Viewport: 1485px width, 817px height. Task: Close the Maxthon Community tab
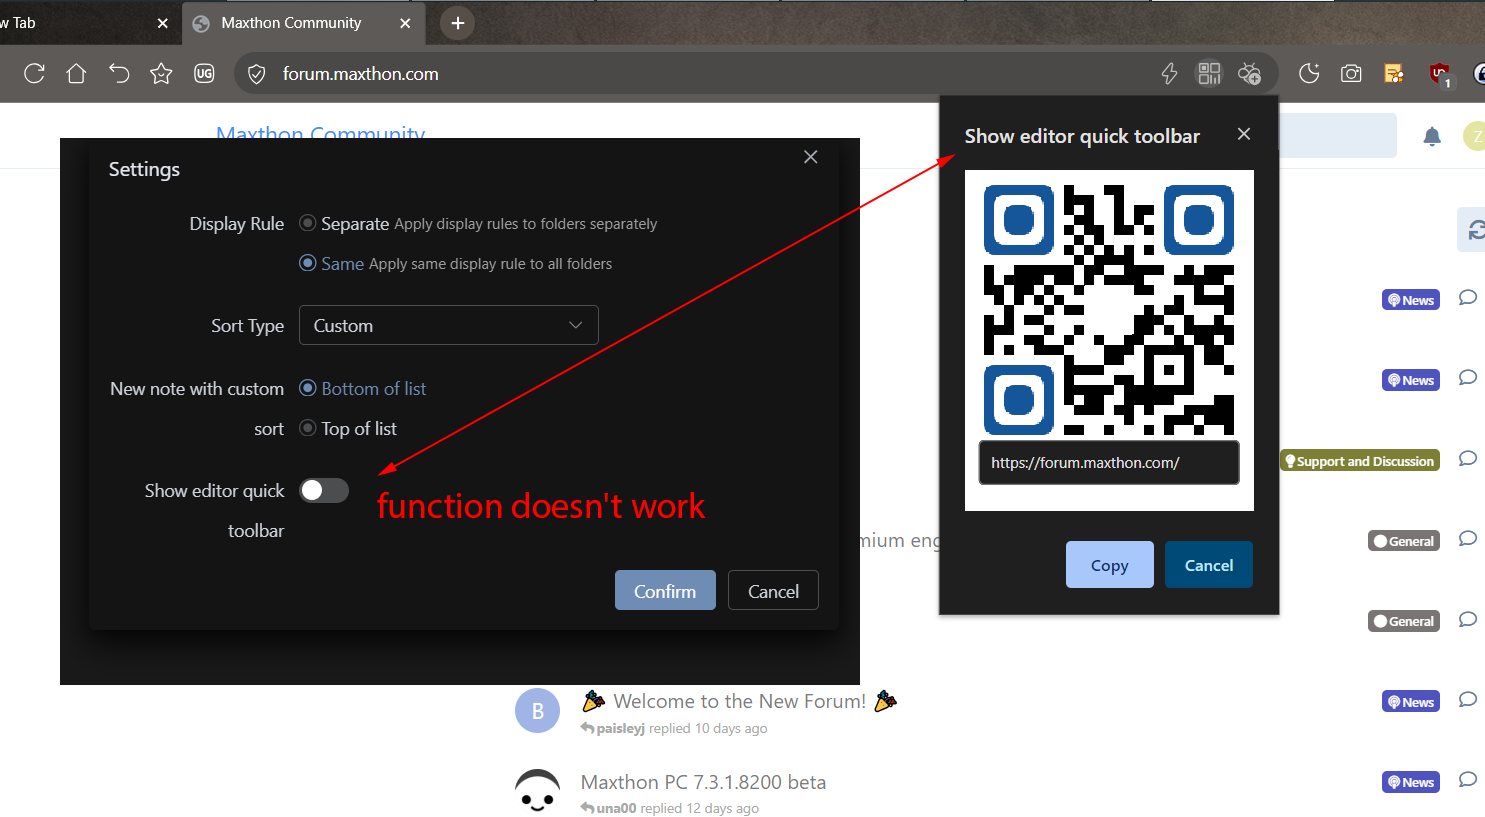(x=405, y=23)
